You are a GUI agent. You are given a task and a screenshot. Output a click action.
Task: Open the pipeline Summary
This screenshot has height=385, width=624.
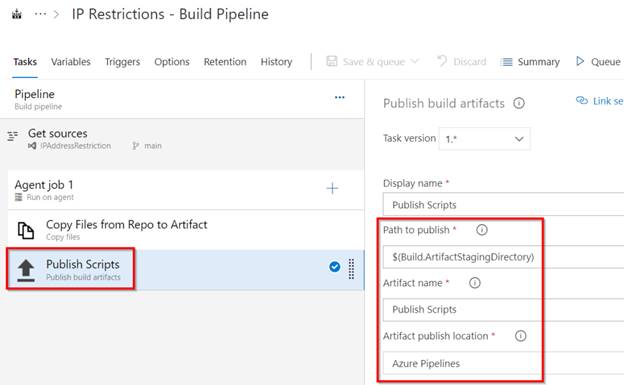[x=538, y=62]
